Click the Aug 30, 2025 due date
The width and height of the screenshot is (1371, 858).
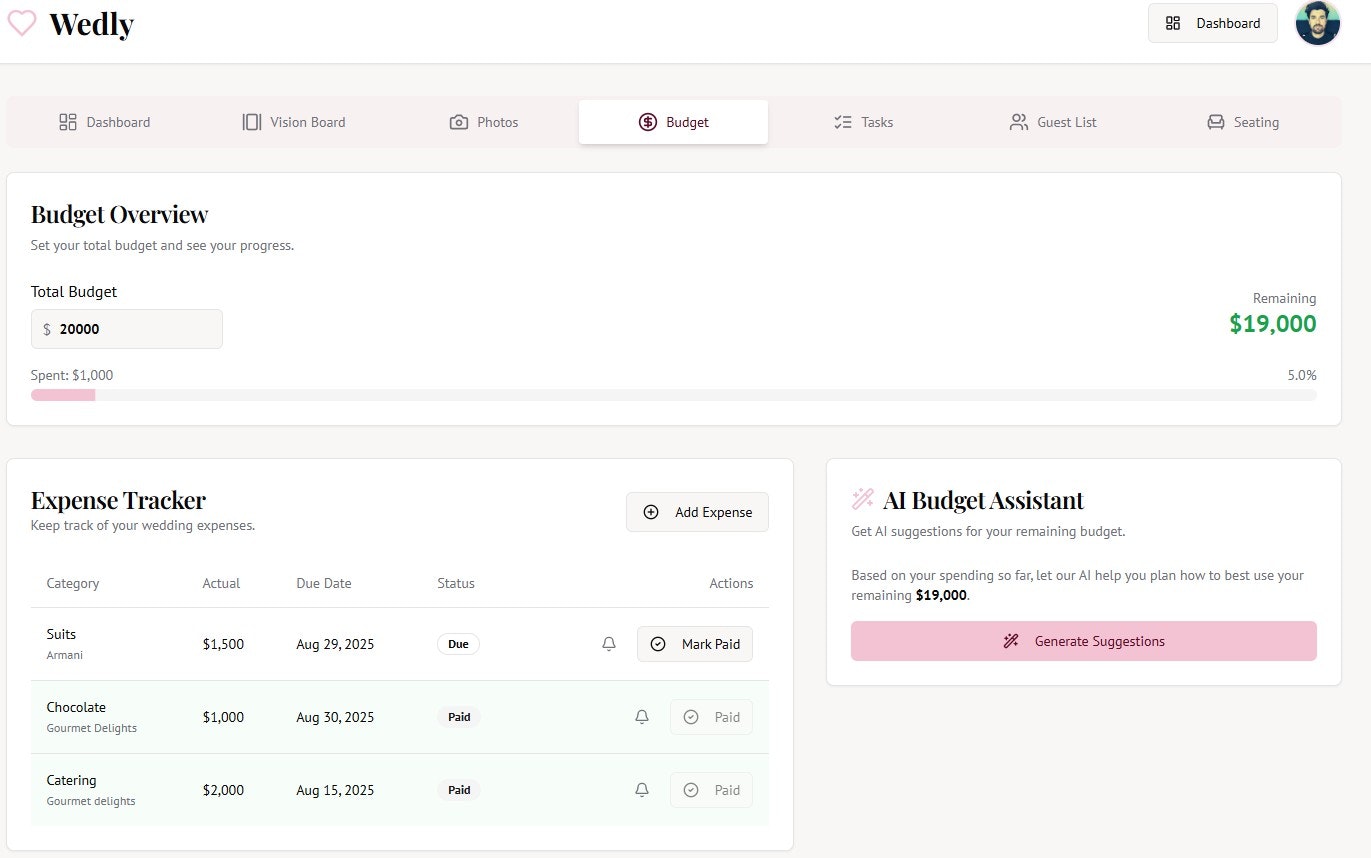(x=335, y=717)
